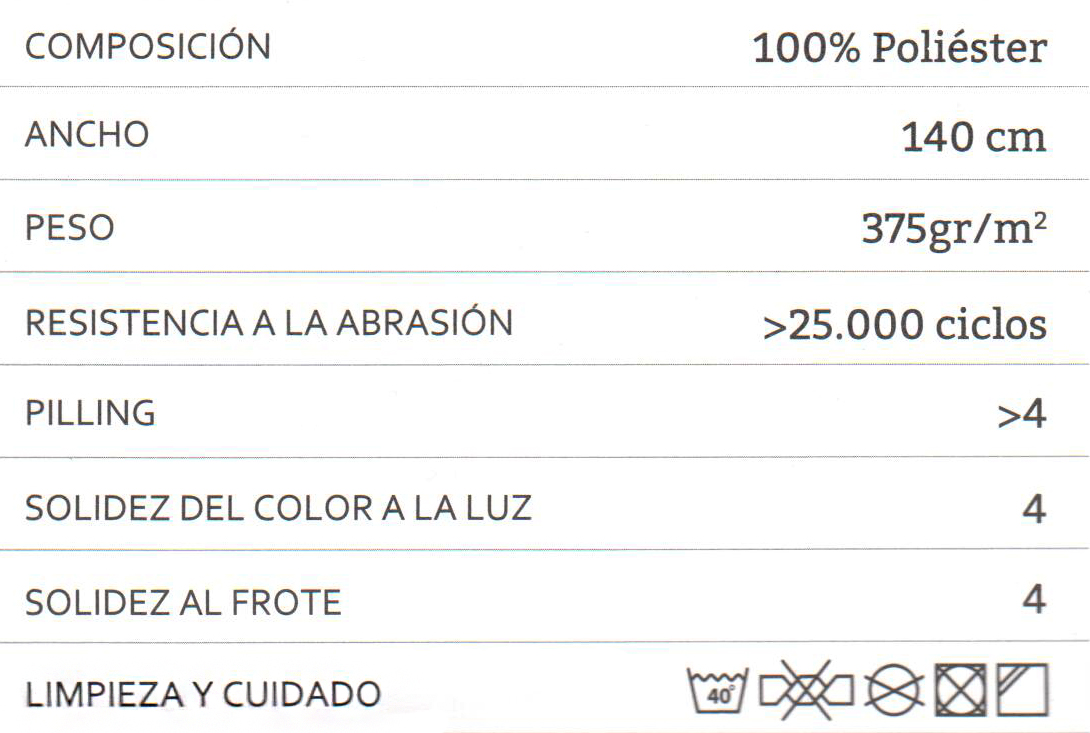Click the 40° wash tub symbol
Viewport: 1090px width, 733px height.
point(720,691)
